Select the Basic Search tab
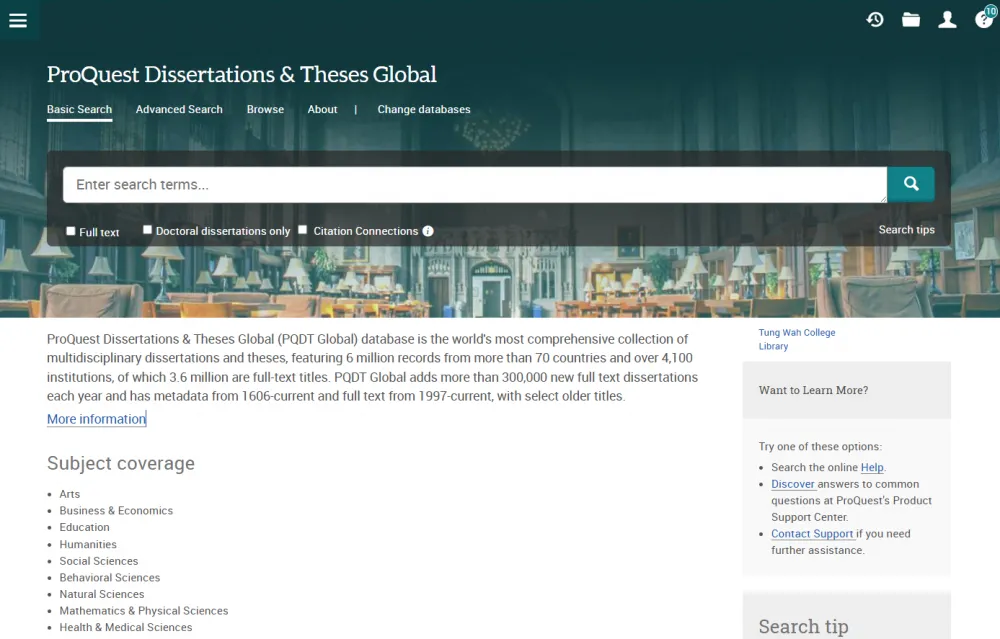The image size is (1000, 639). pyautogui.click(x=79, y=109)
